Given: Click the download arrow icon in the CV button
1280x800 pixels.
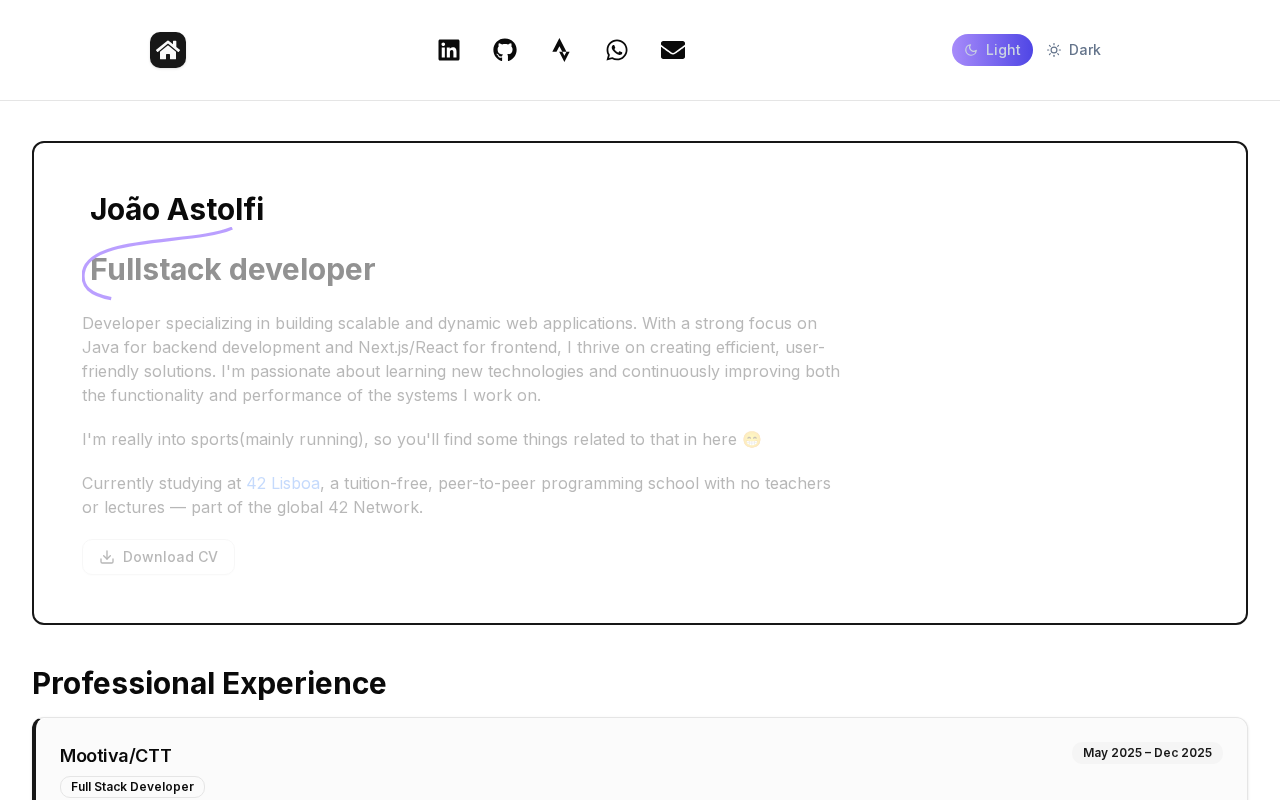Looking at the screenshot, I should (107, 557).
